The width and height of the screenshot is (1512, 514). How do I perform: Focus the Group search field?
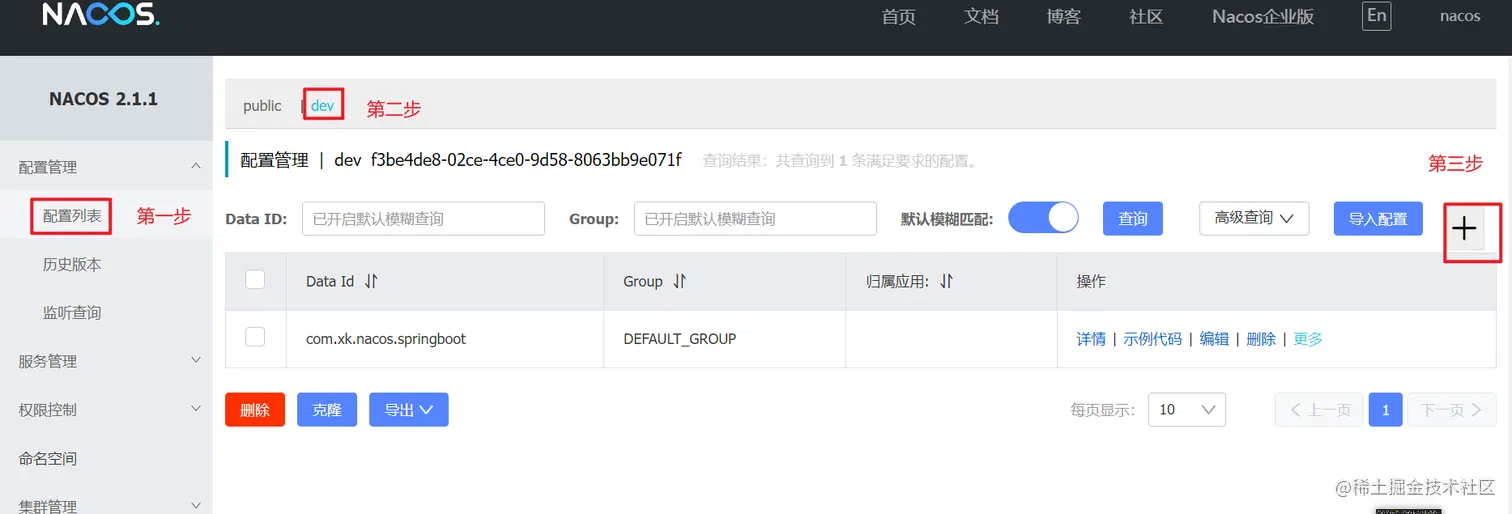click(x=755, y=218)
